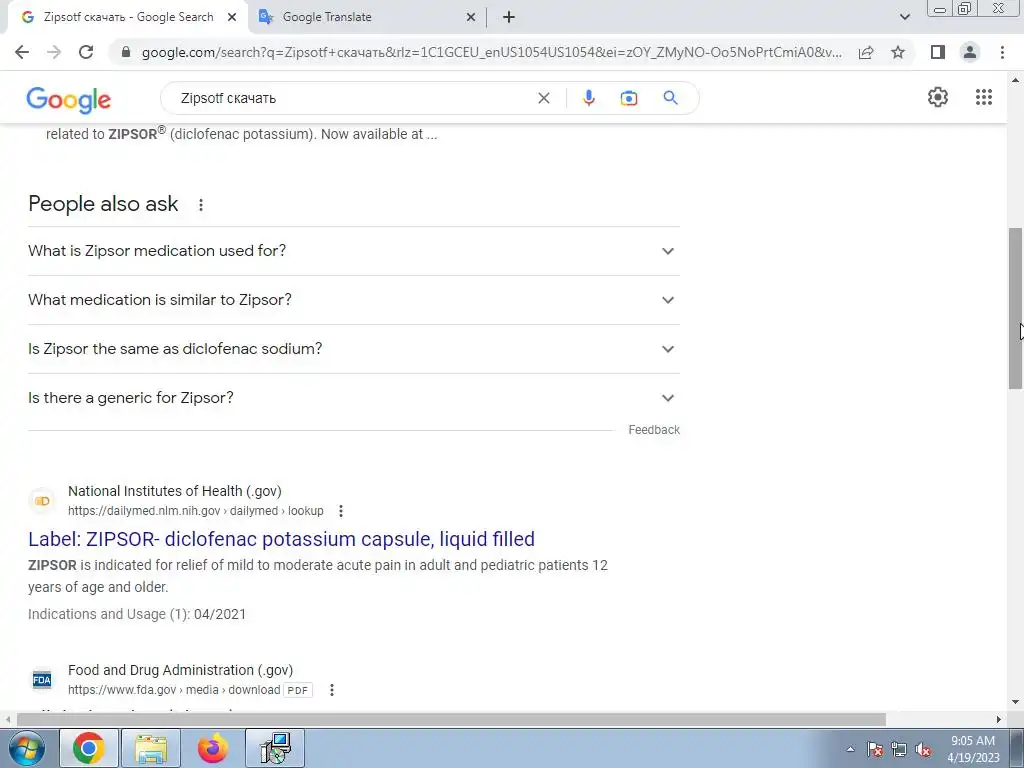The width and height of the screenshot is (1024, 768).
Task: Click the browser address bar URL
Action: 491,52
